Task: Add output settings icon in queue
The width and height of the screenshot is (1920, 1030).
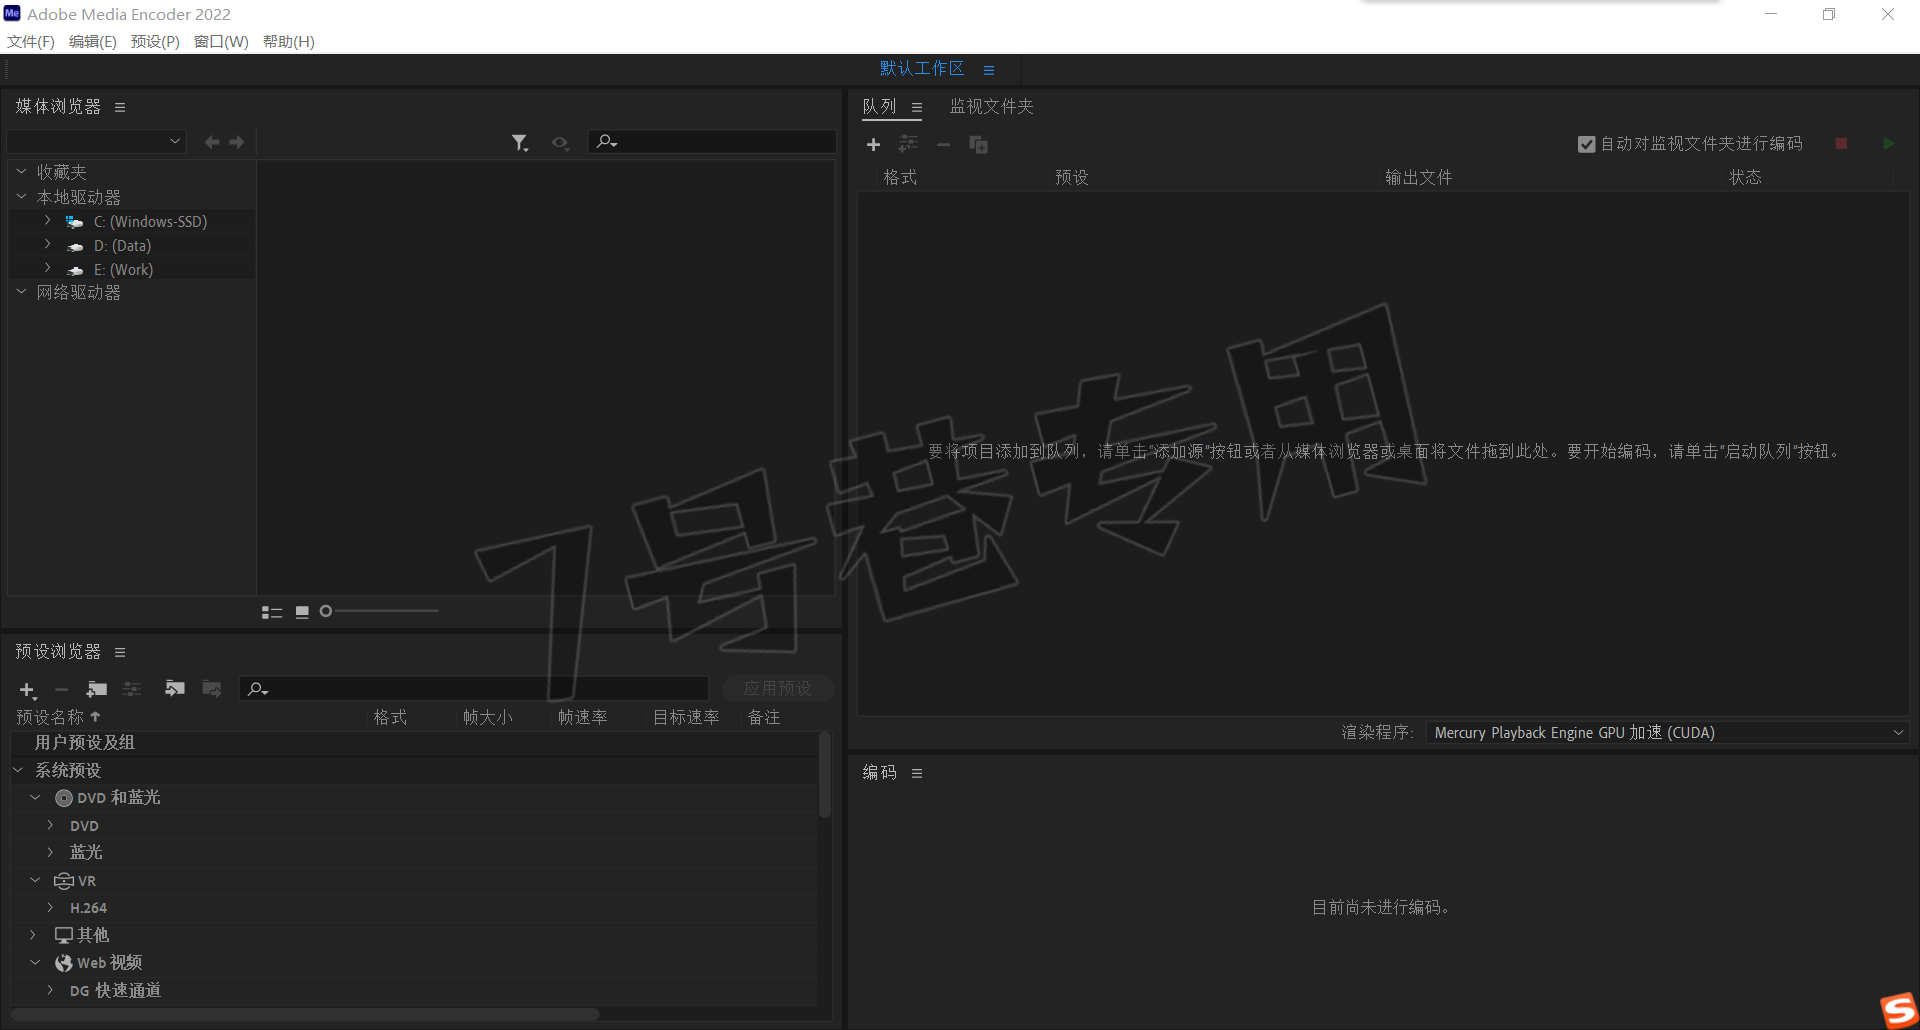Action: tap(908, 144)
